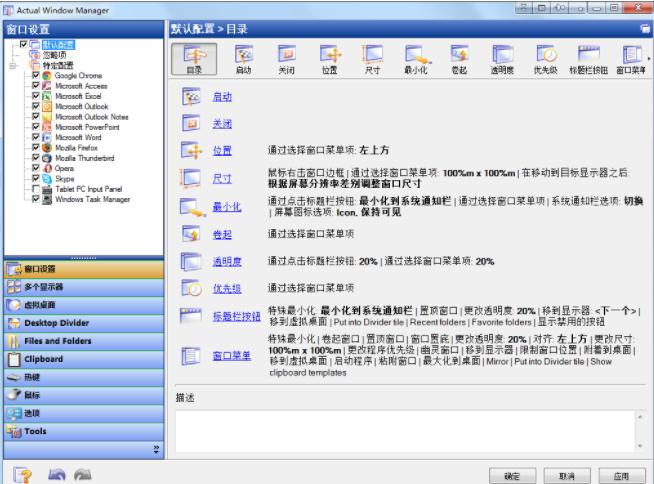Screen dimensions: 654x484
Task: Expand more toolbar items arrow
Action: pos(649,58)
